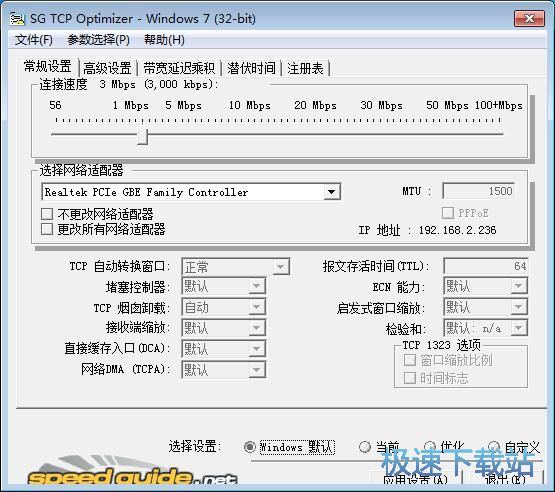
Task: Click the 报文存活时间(TTL) field
Action: click(486, 266)
